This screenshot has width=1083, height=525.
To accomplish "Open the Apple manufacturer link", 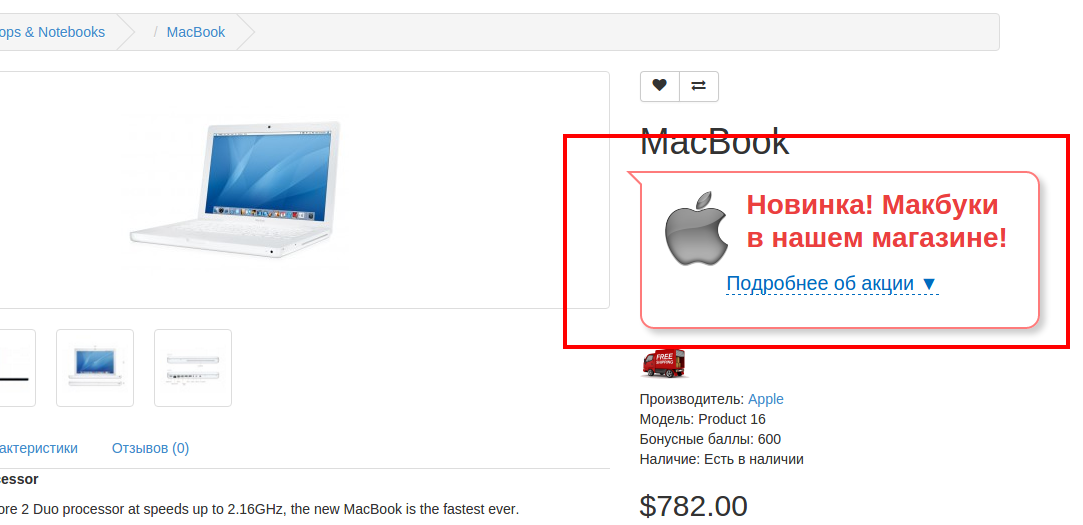I will click(766, 399).
